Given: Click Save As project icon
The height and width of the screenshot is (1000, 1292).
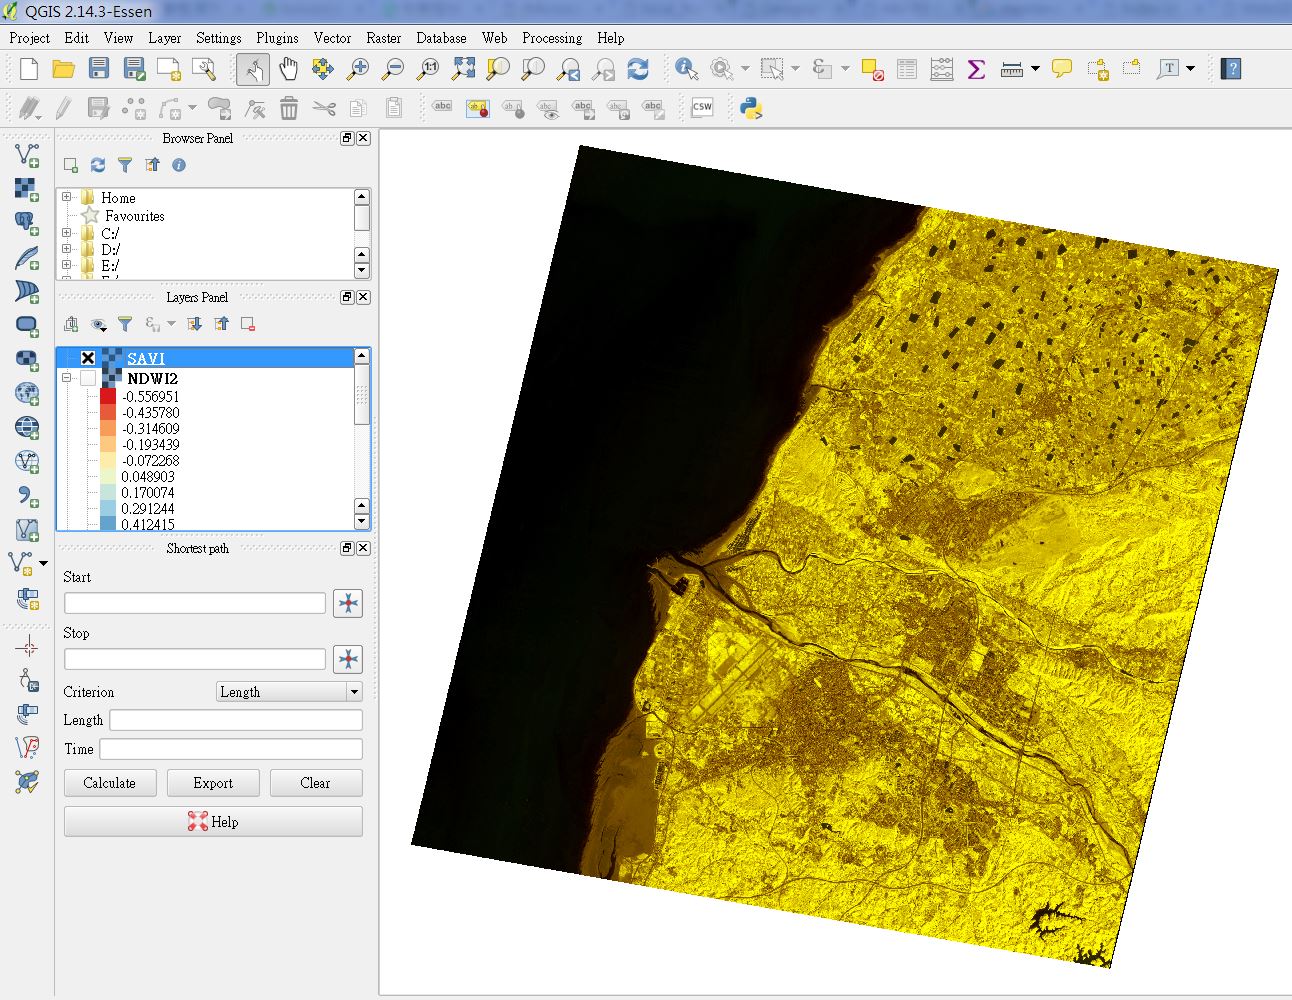Looking at the screenshot, I should (134, 69).
